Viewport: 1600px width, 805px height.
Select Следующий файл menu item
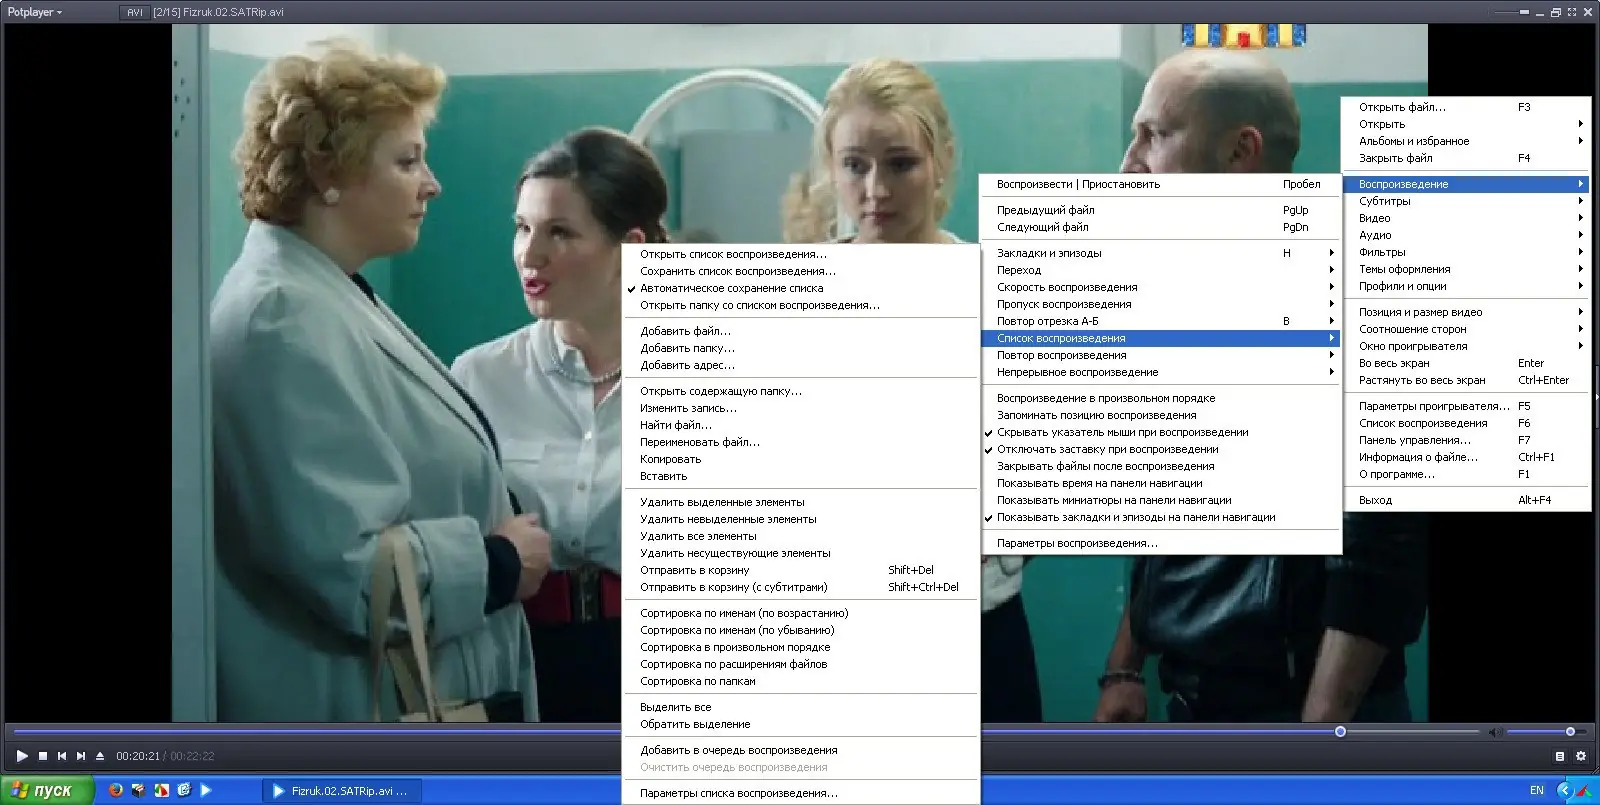1160,227
